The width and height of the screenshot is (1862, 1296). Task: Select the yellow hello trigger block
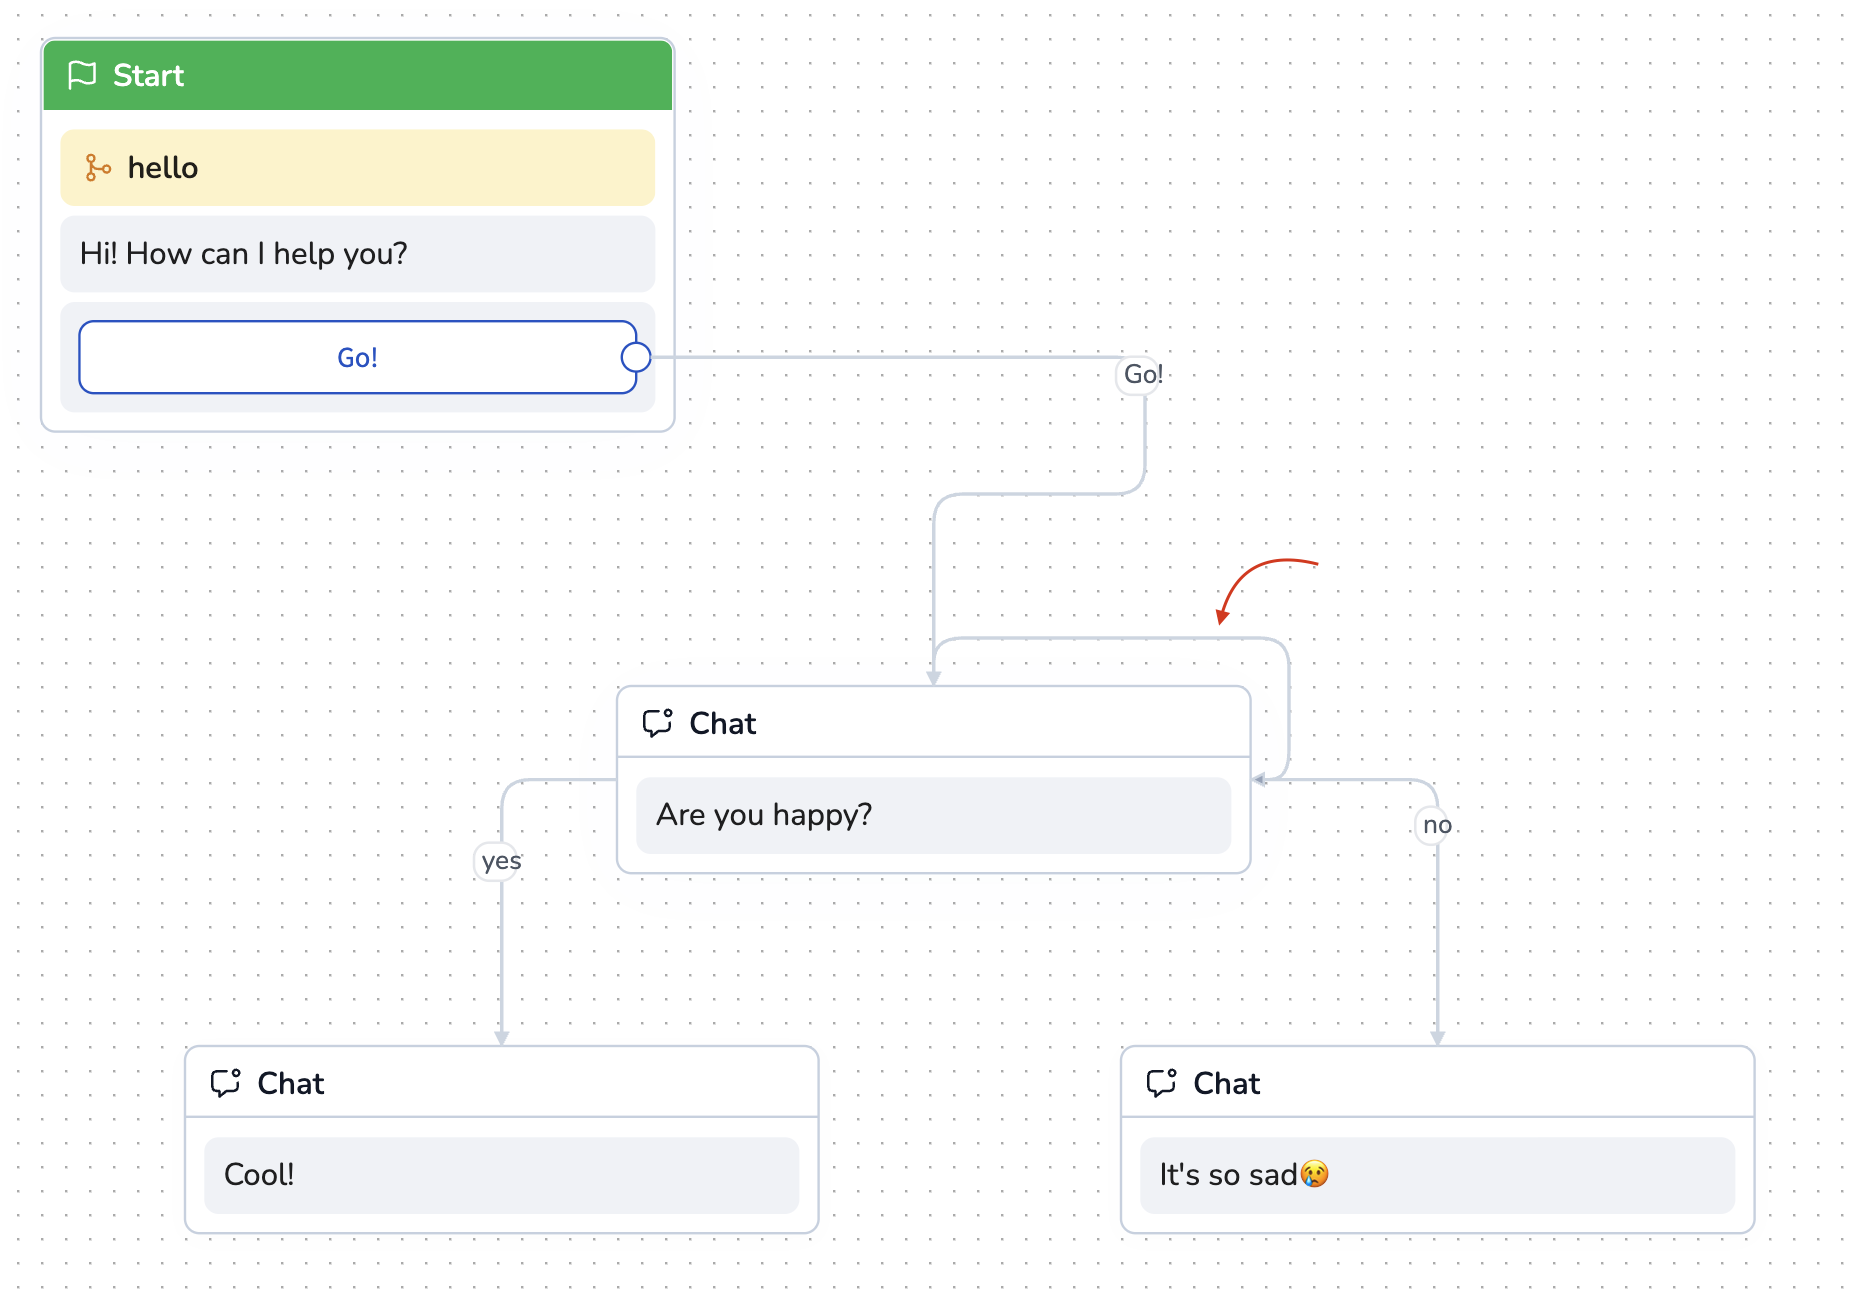pyautogui.click(x=357, y=168)
